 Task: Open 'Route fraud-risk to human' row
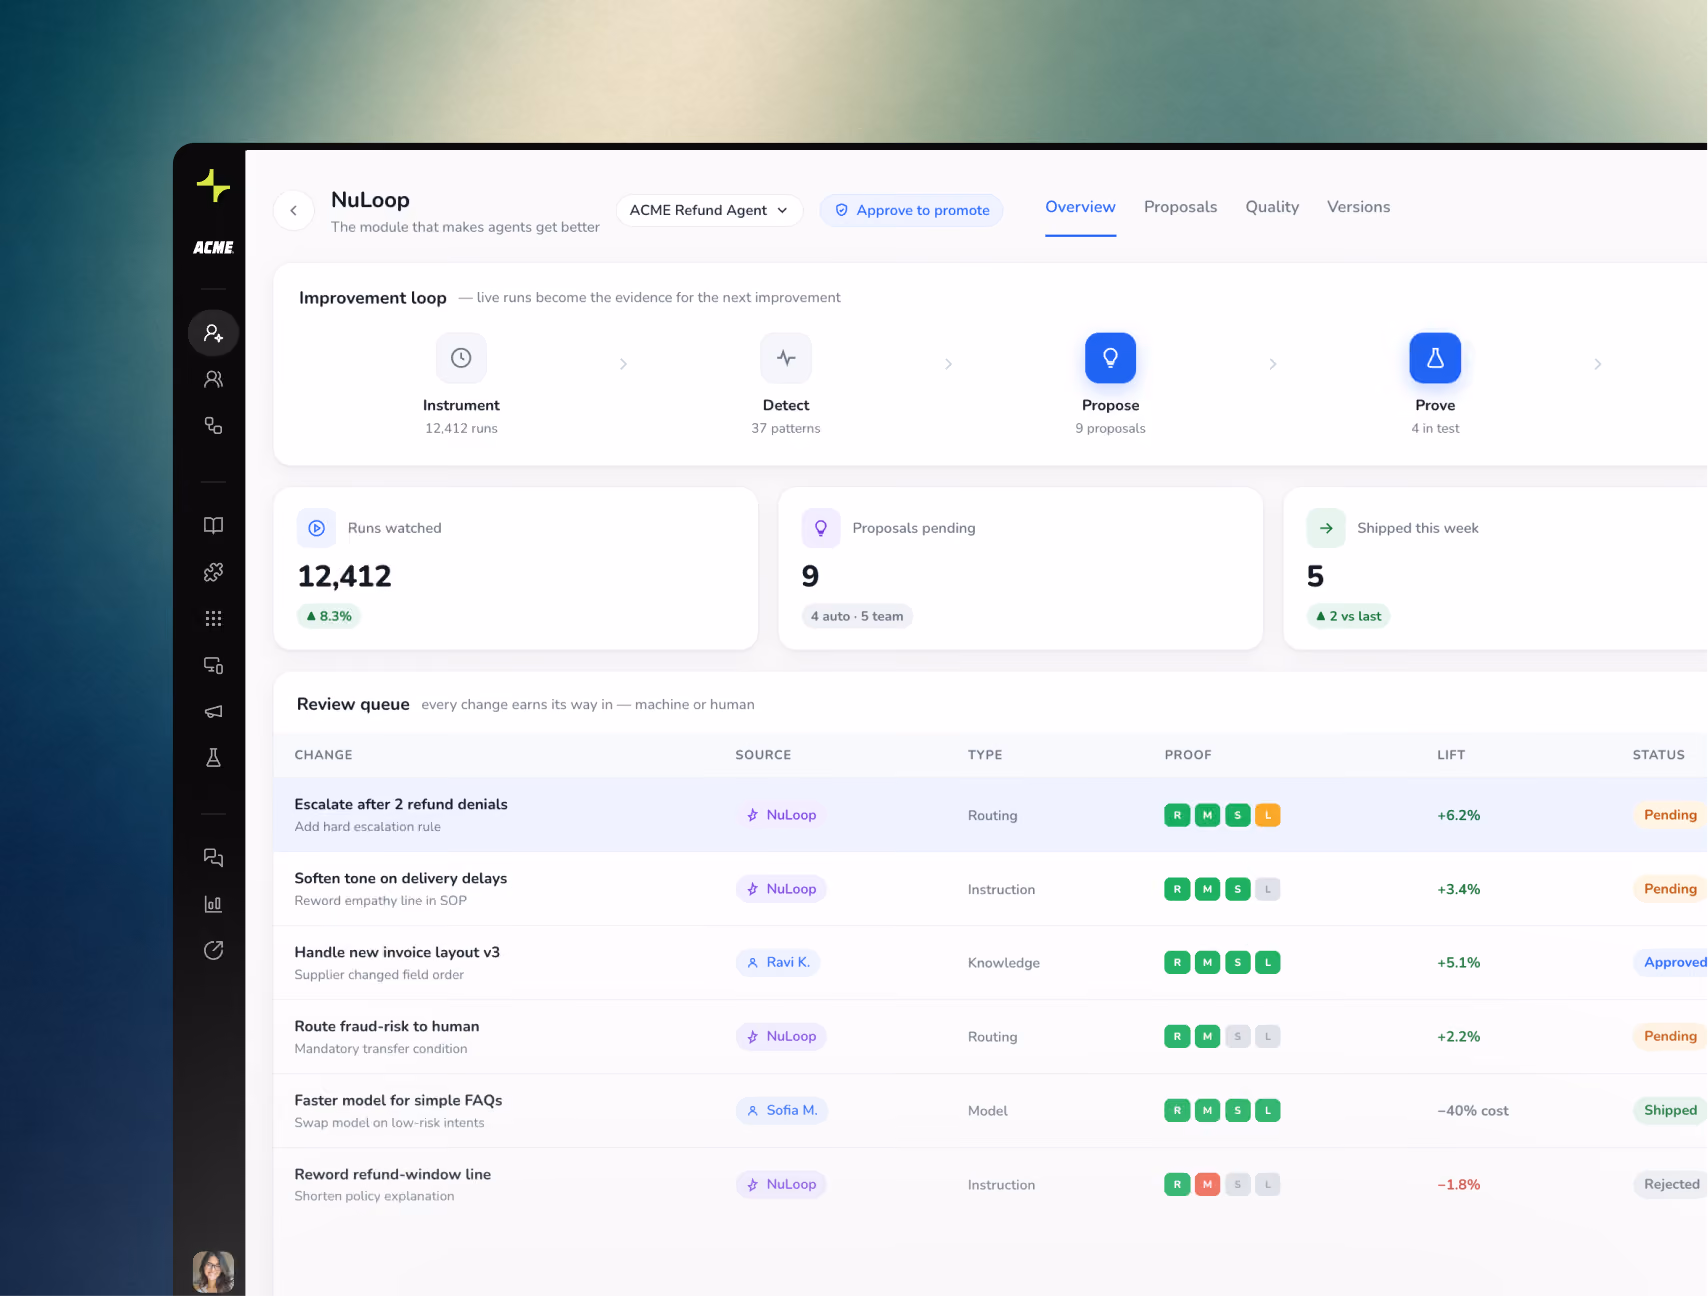(990, 1037)
